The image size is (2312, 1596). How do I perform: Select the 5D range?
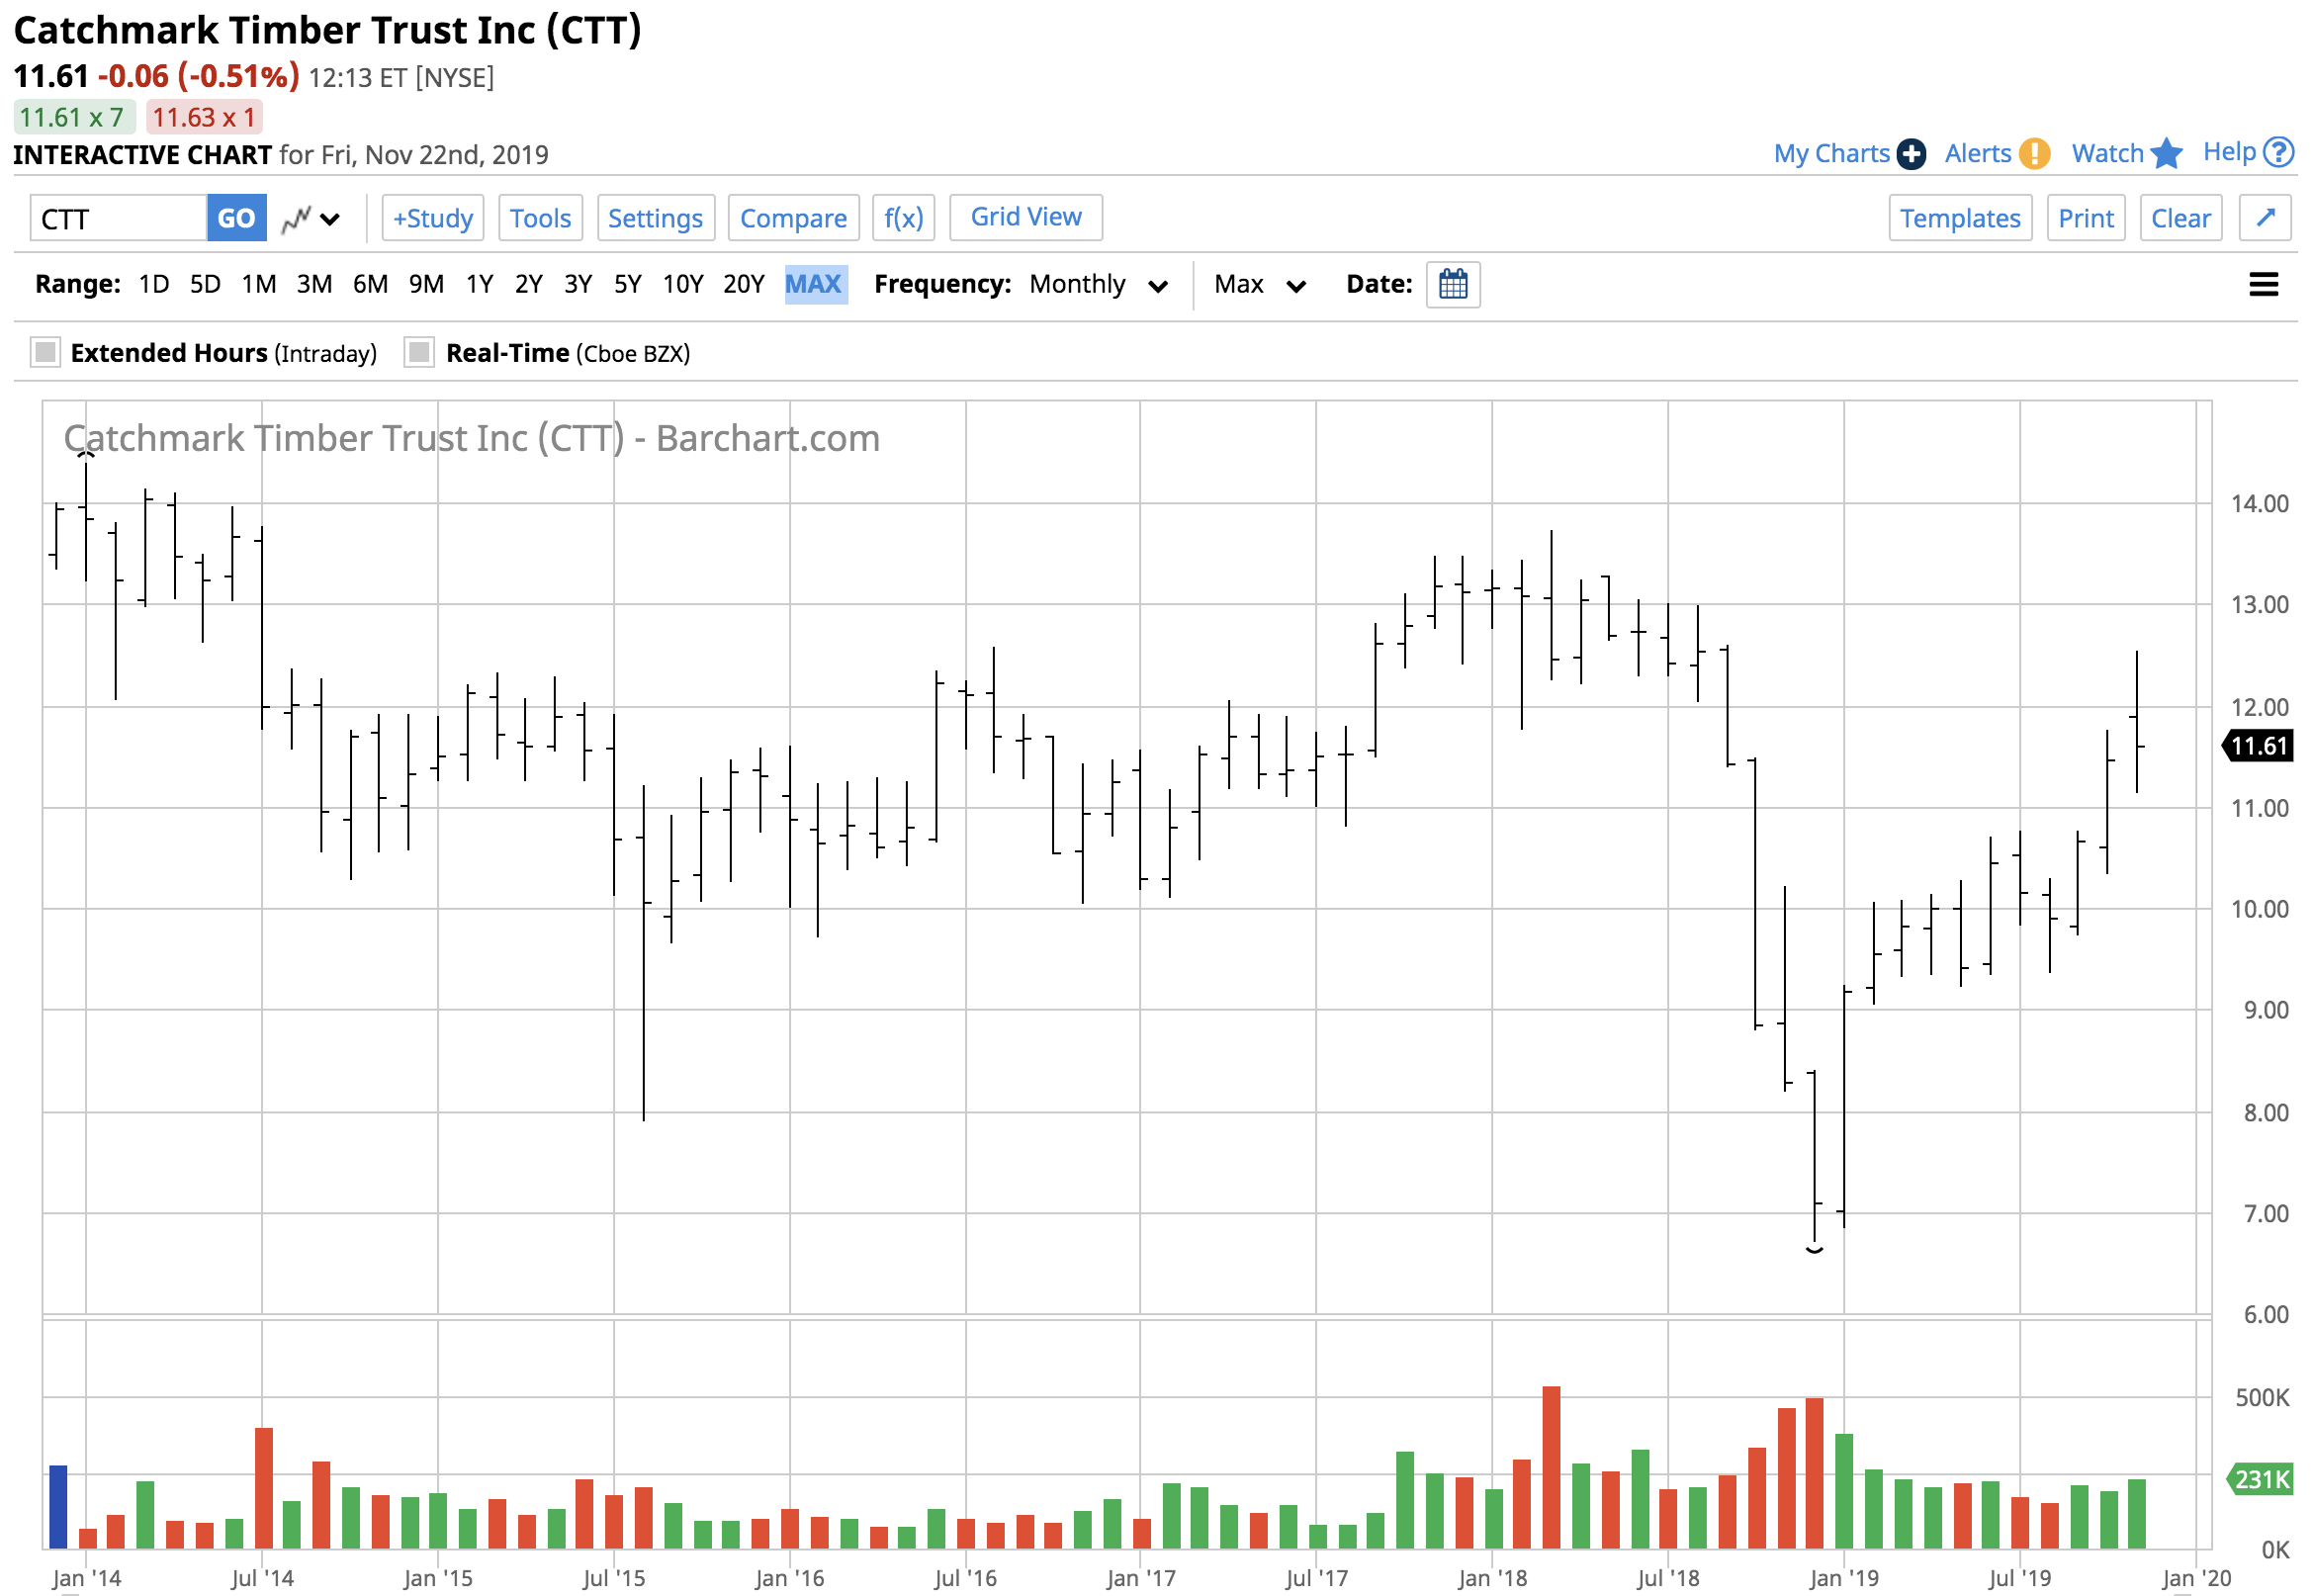pos(205,285)
